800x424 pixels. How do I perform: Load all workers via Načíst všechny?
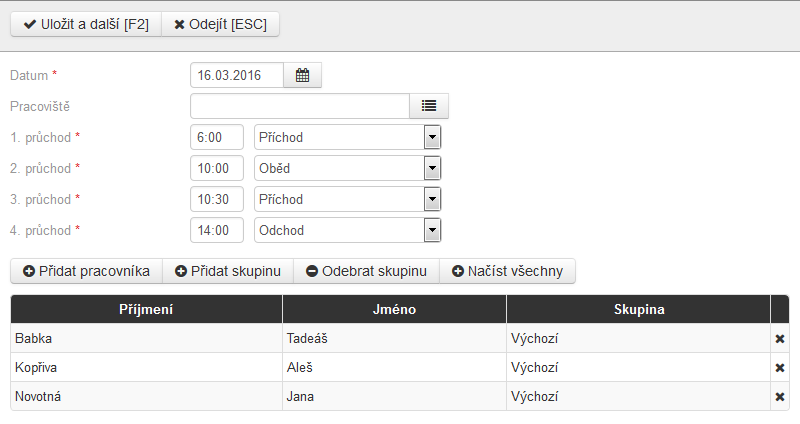pos(508,271)
